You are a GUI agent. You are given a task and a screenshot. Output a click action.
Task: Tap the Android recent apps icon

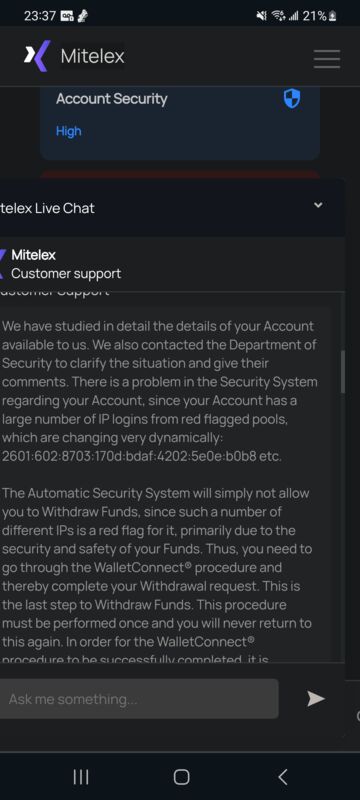81,777
